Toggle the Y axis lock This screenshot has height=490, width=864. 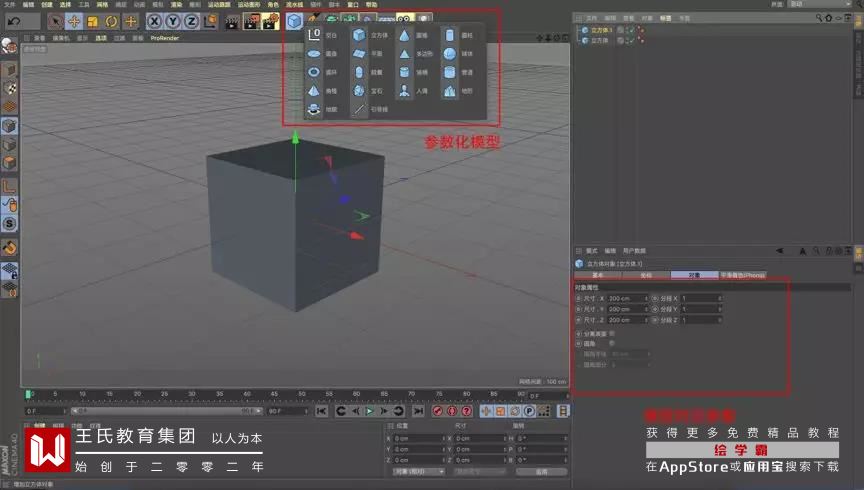pos(173,21)
